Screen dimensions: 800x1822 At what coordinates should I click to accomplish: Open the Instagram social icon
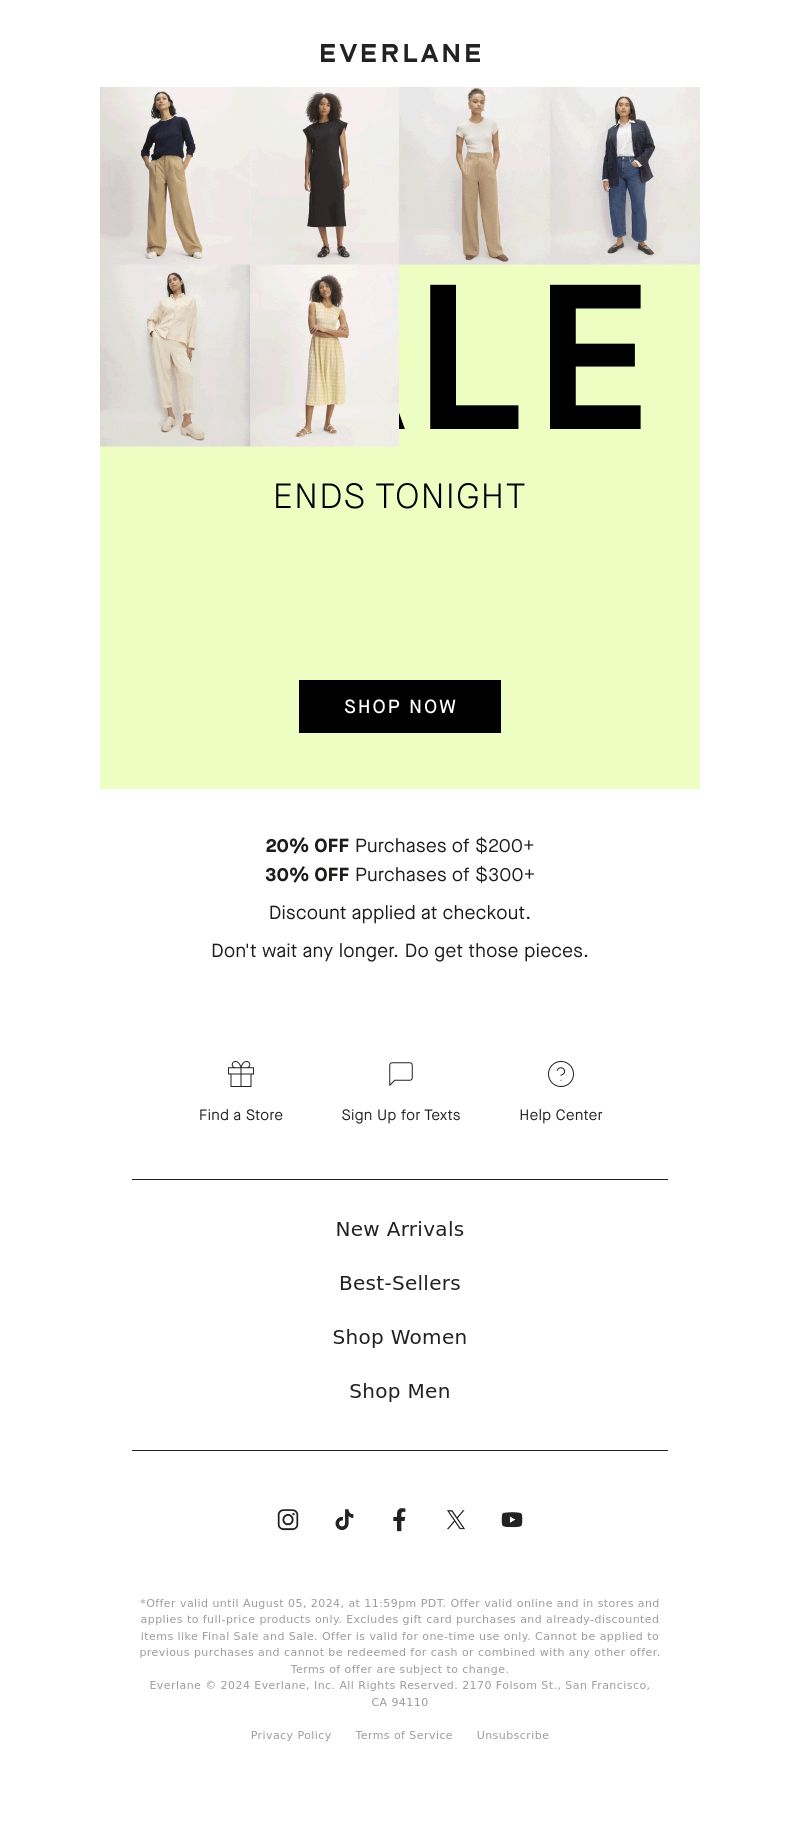click(288, 1519)
